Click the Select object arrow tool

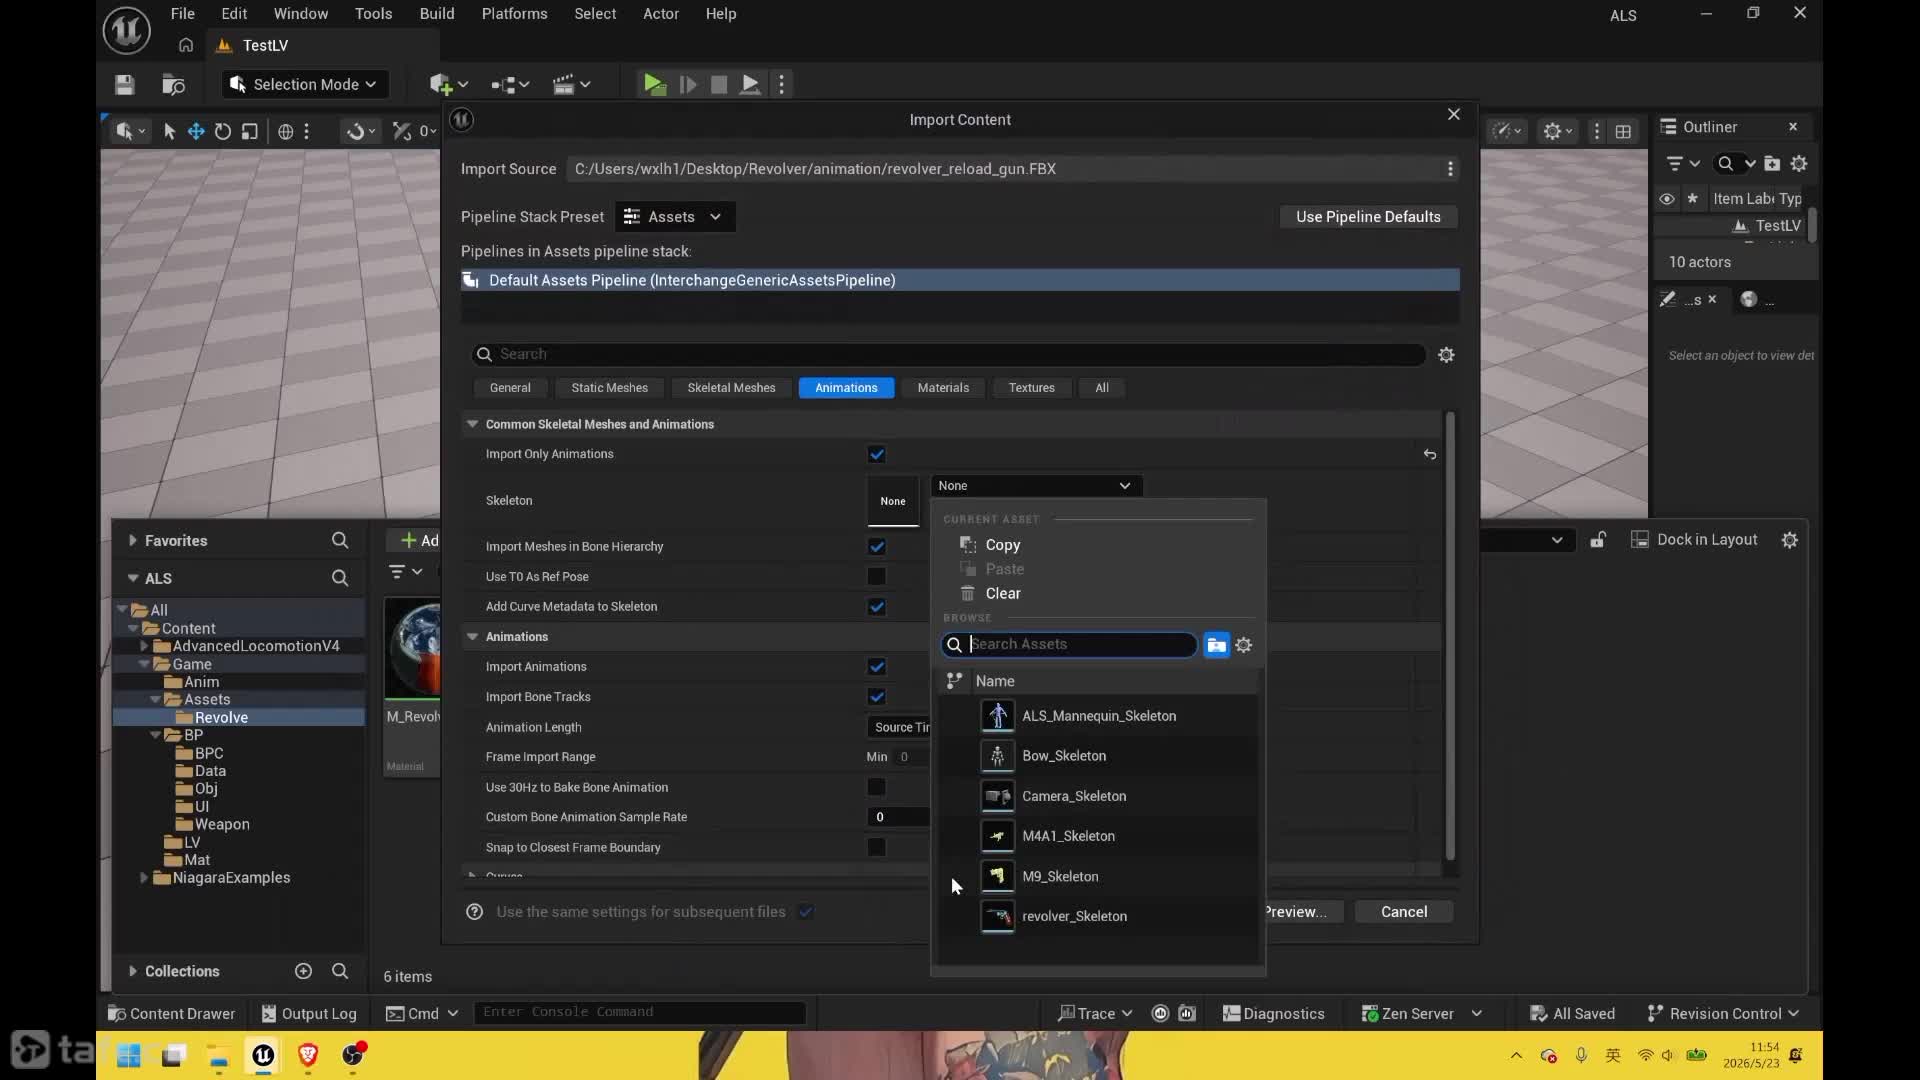point(169,131)
